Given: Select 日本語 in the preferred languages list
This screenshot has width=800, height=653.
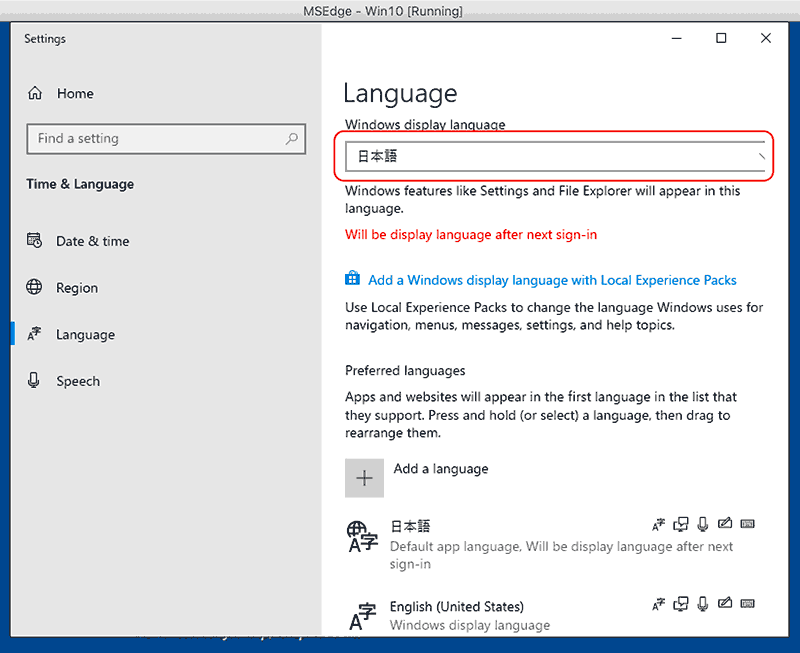Looking at the screenshot, I should point(410,527).
